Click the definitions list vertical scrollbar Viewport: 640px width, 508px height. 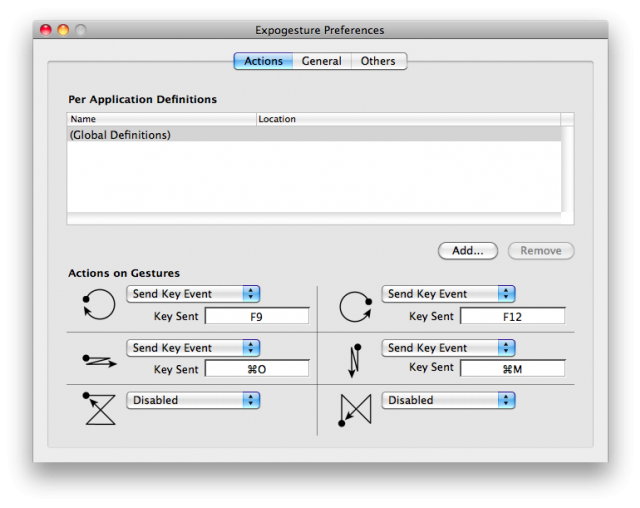(567, 169)
